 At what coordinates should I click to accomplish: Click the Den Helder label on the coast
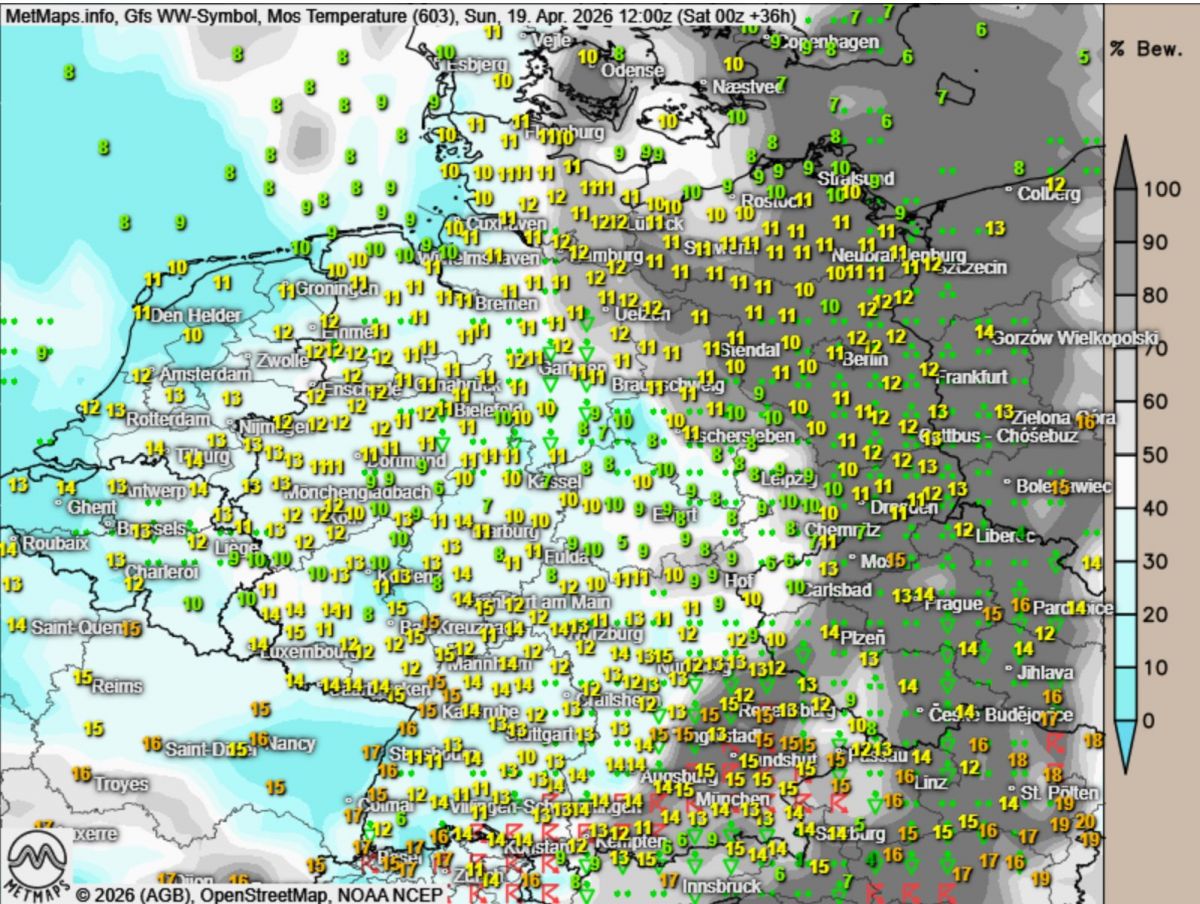[x=195, y=315]
